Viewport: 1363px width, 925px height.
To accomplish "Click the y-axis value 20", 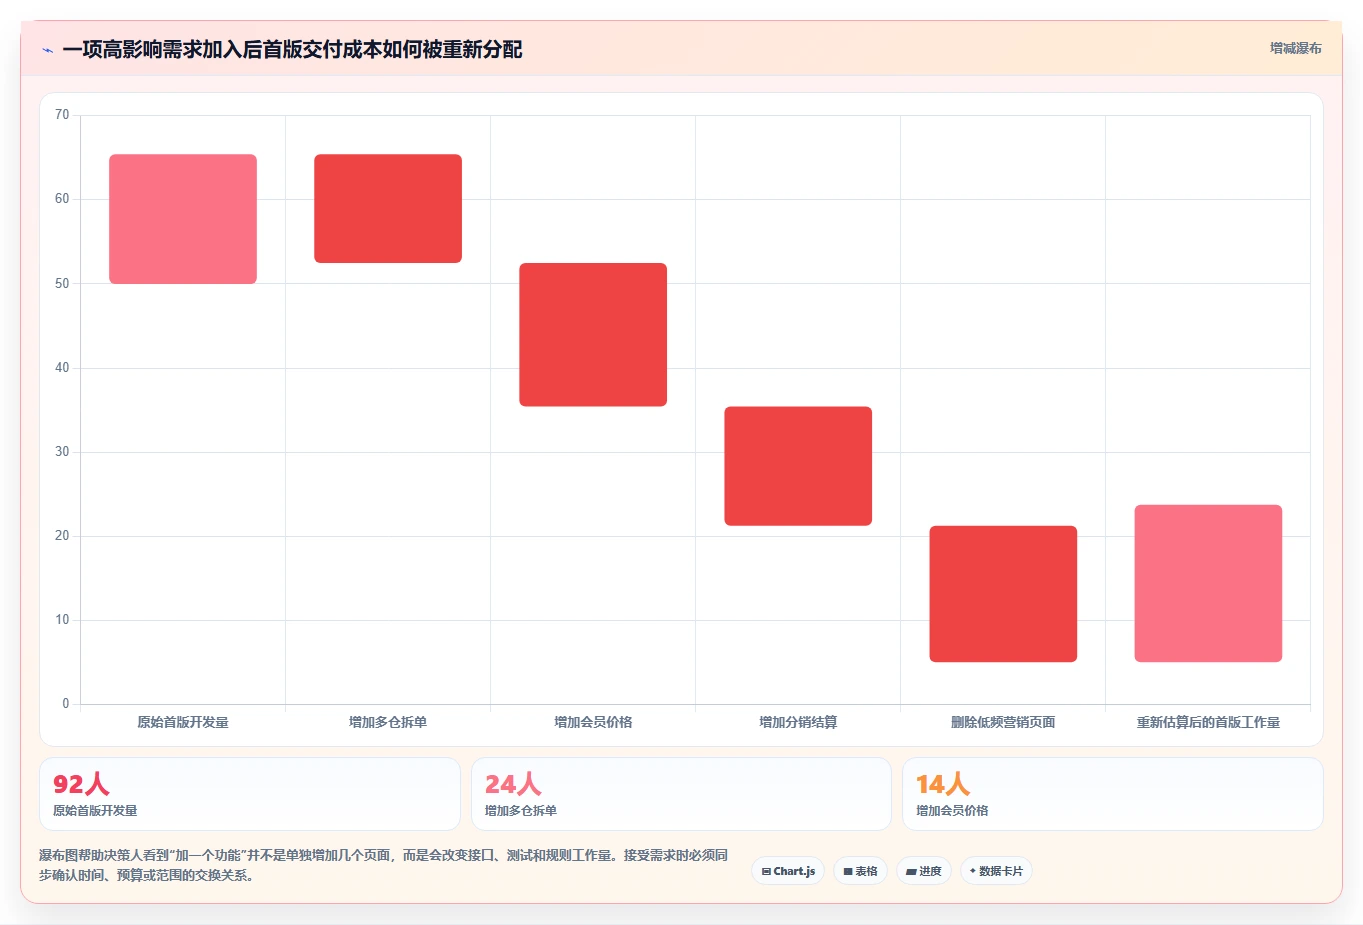I will pos(62,536).
